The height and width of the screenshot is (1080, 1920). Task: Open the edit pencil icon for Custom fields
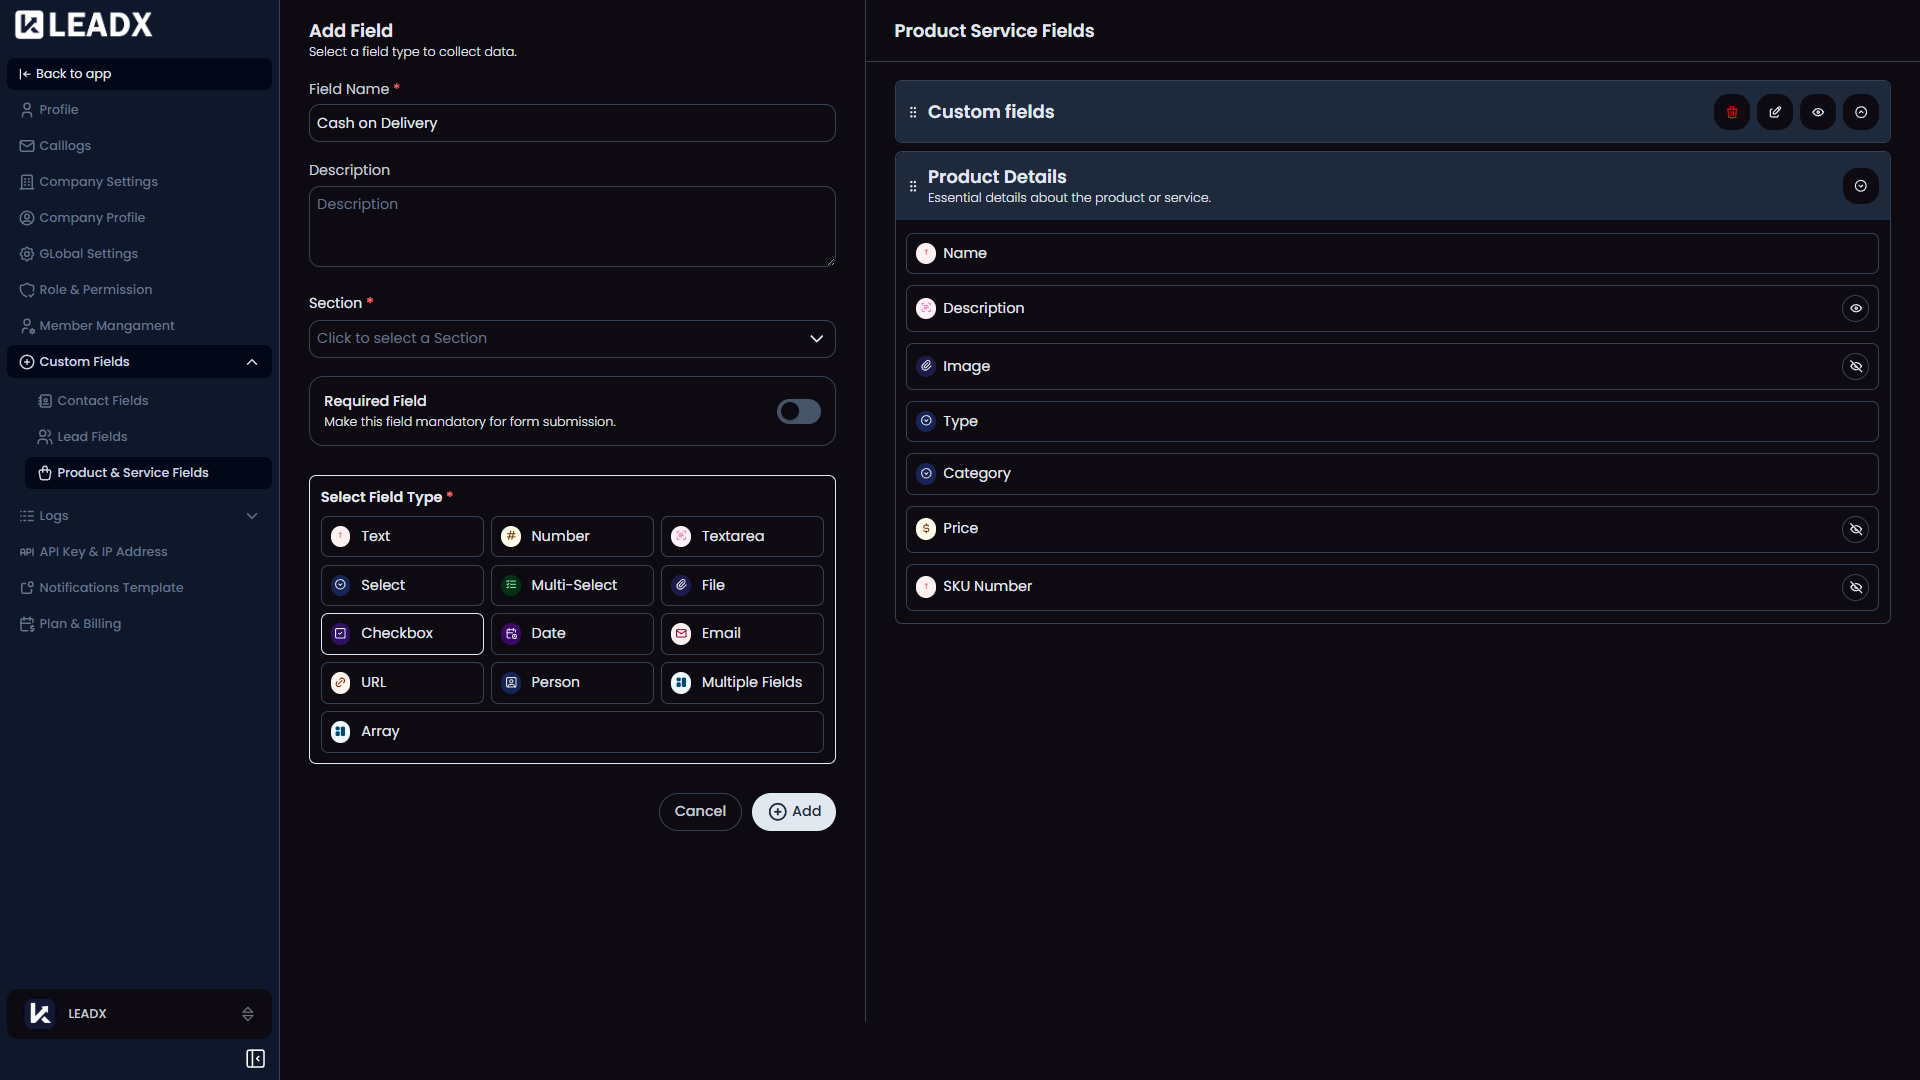[1774, 112]
